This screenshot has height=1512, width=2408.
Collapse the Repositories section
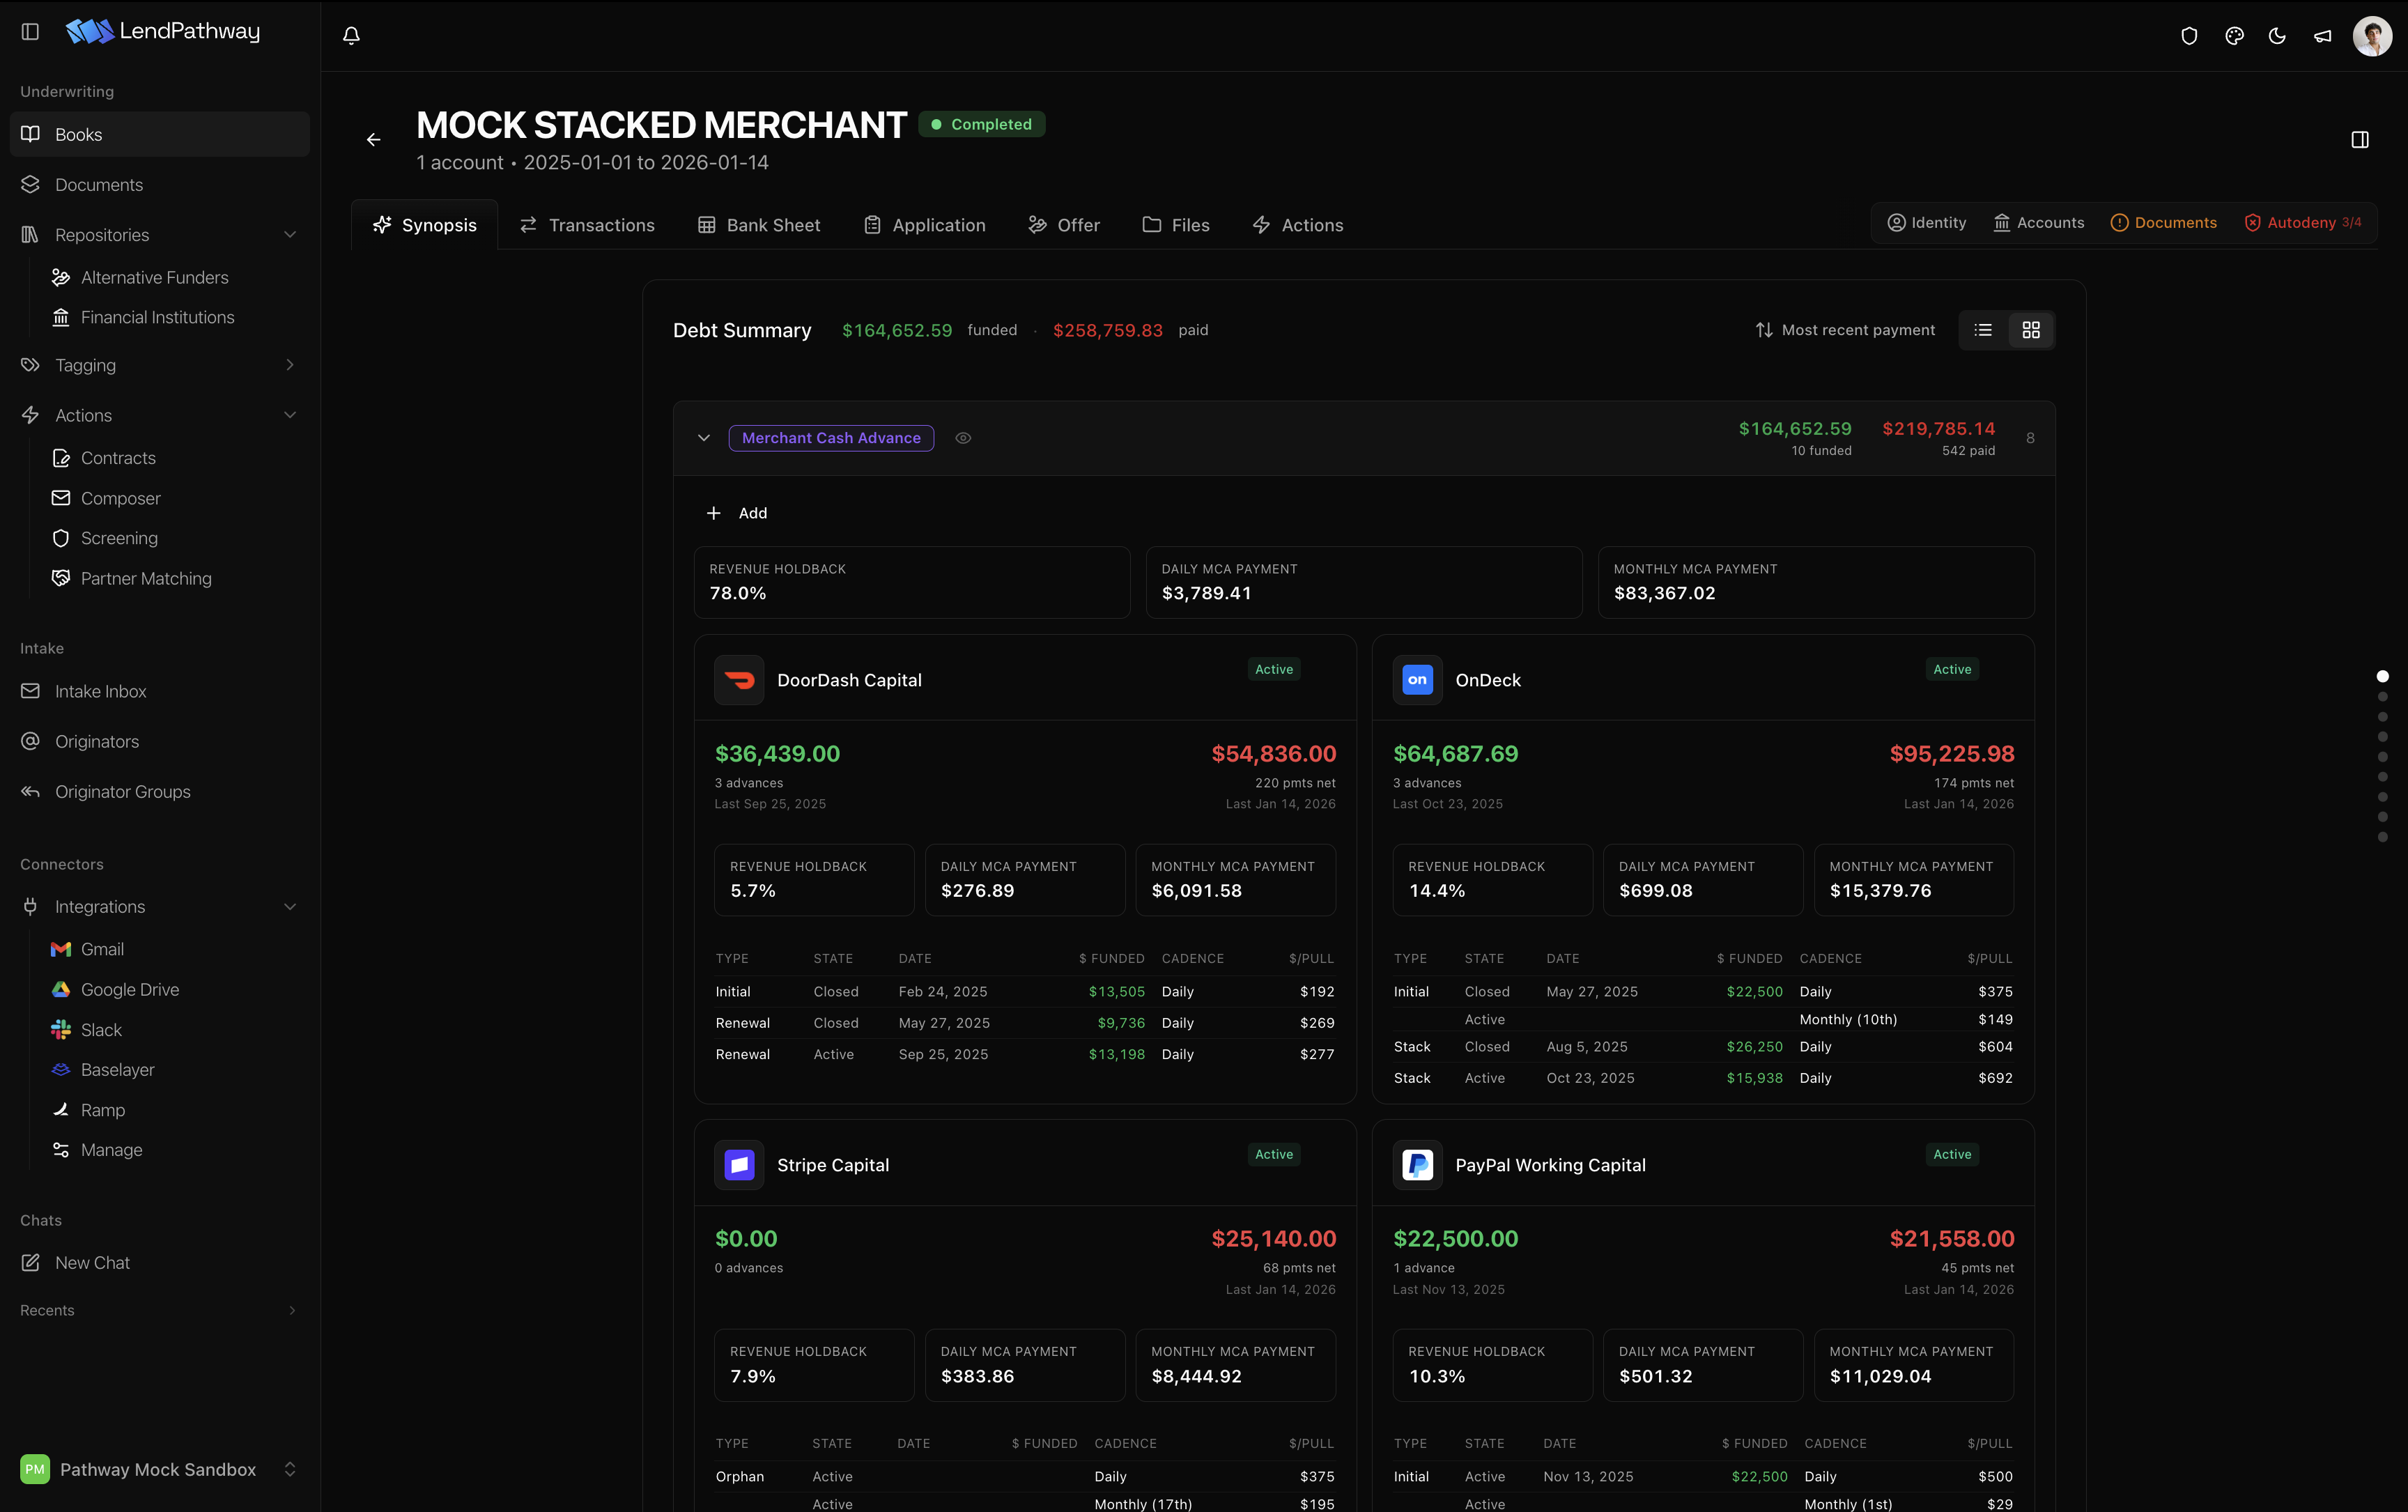coord(290,235)
